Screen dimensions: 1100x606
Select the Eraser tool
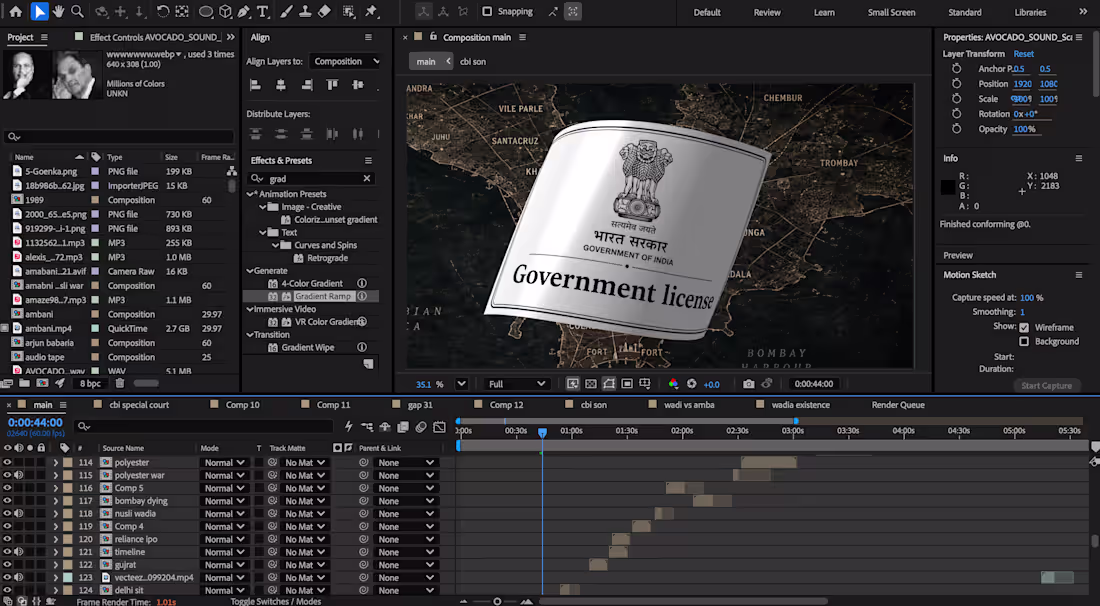click(x=324, y=11)
